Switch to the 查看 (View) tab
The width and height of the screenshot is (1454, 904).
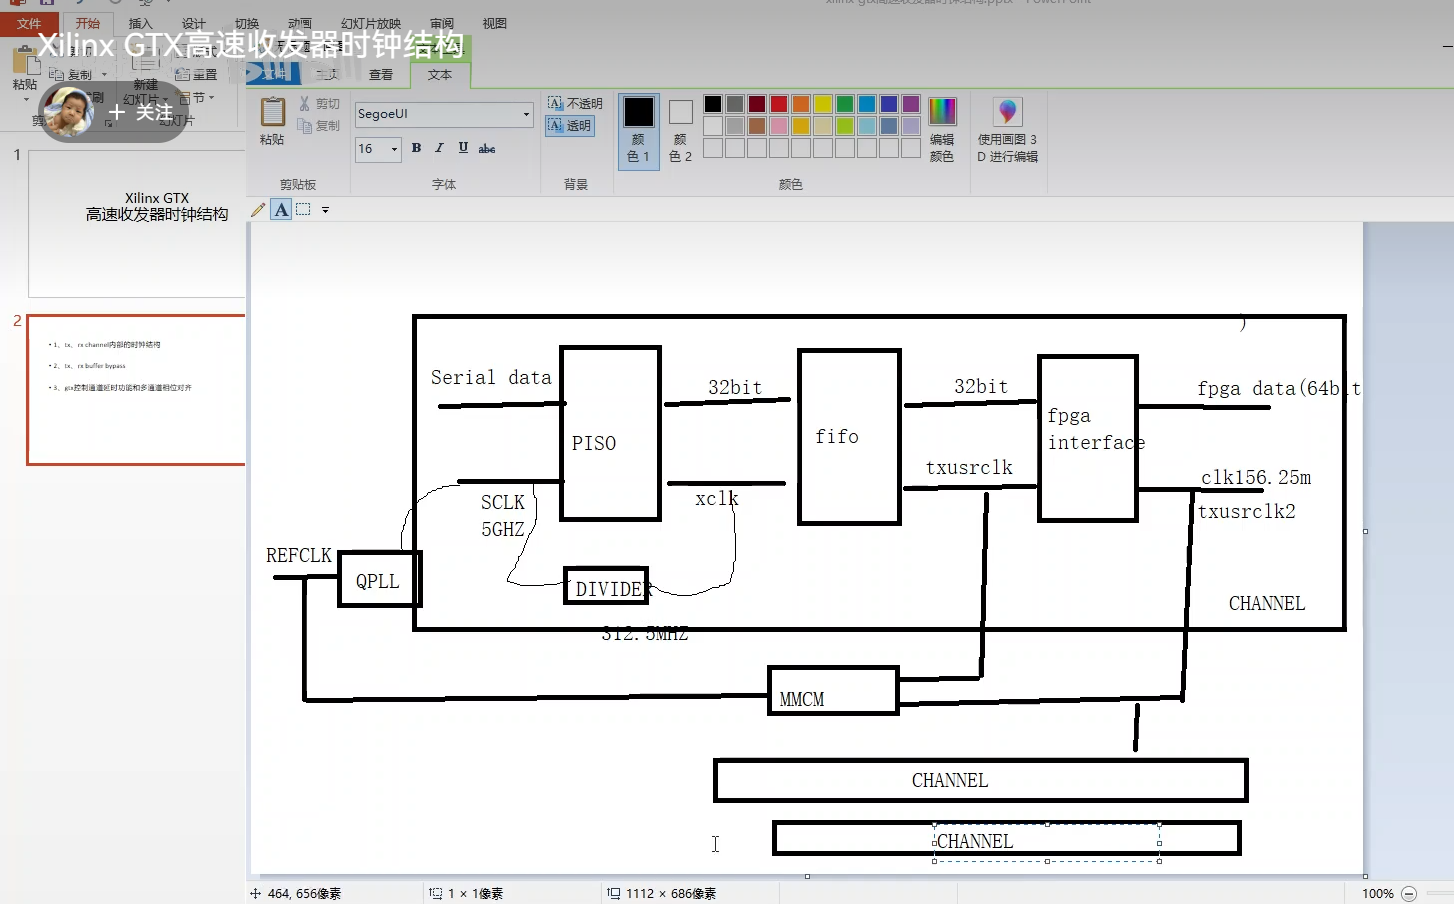click(381, 74)
